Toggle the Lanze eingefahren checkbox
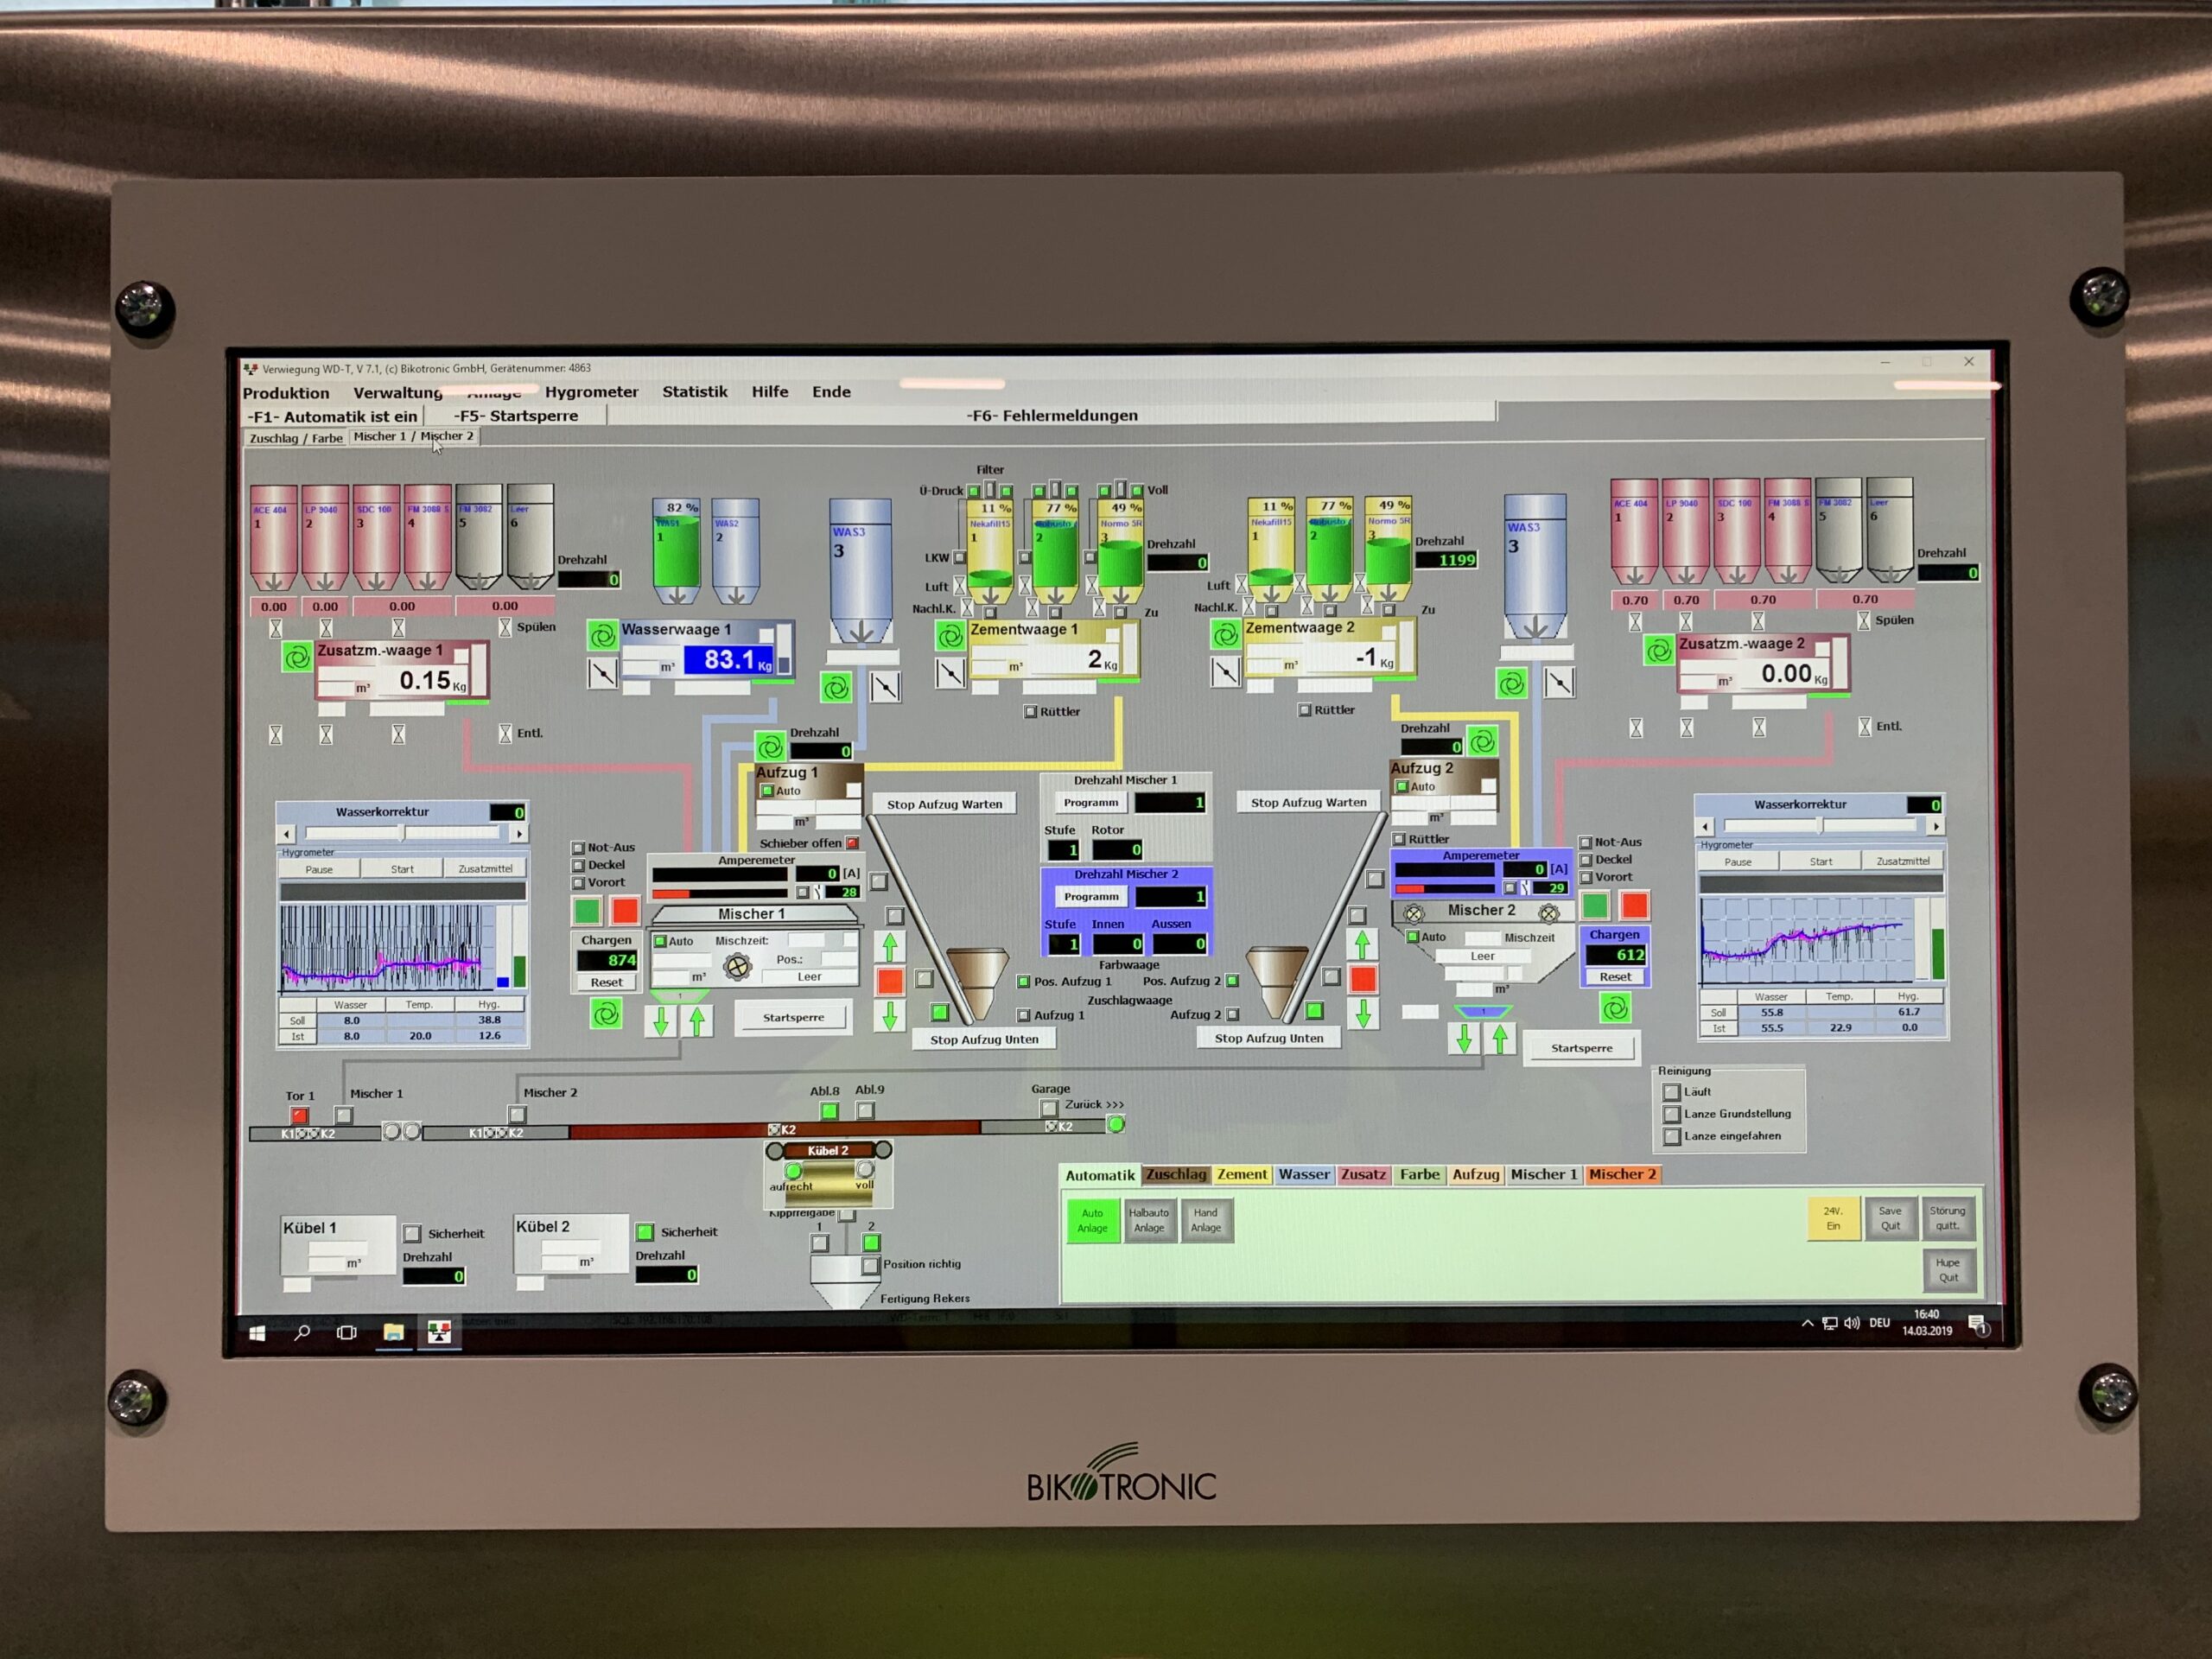Screen dimensions: 2212x1659 [1671, 1137]
